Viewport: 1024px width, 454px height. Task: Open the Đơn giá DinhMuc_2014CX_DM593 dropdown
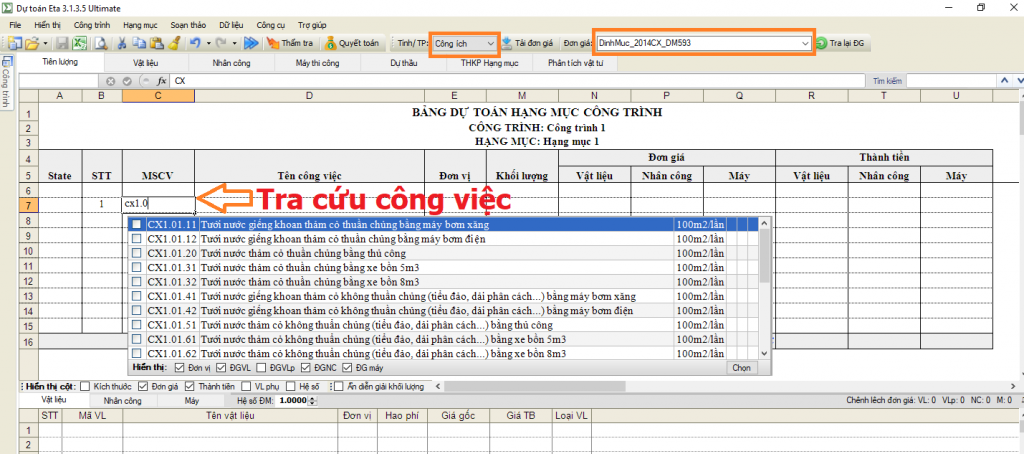tap(704, 43)
